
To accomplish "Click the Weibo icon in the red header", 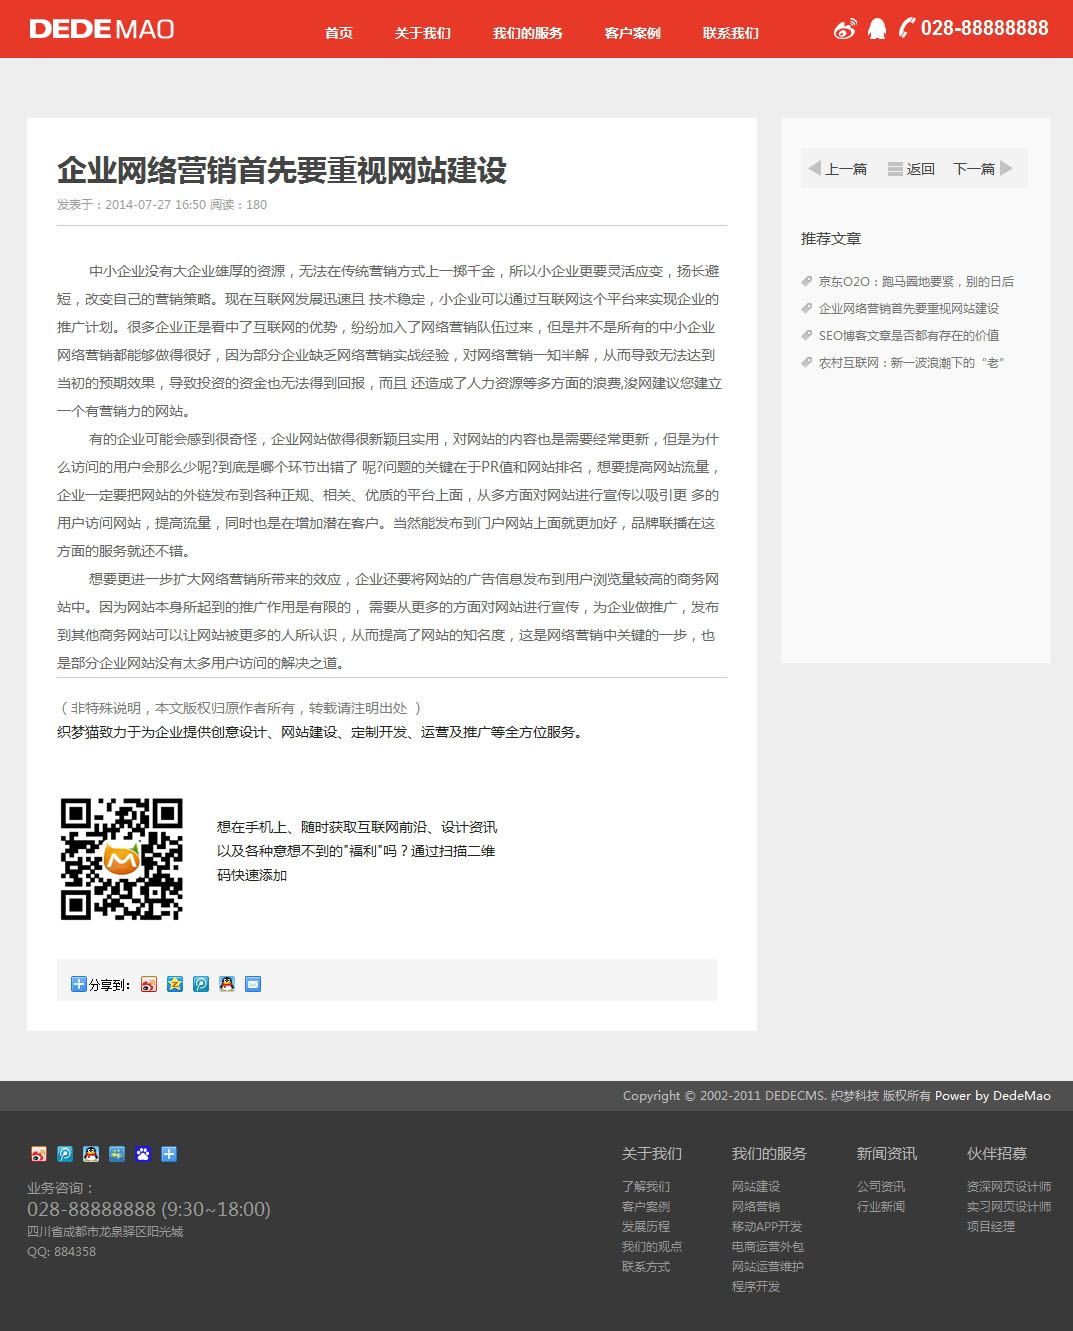I will click(845, 29).
